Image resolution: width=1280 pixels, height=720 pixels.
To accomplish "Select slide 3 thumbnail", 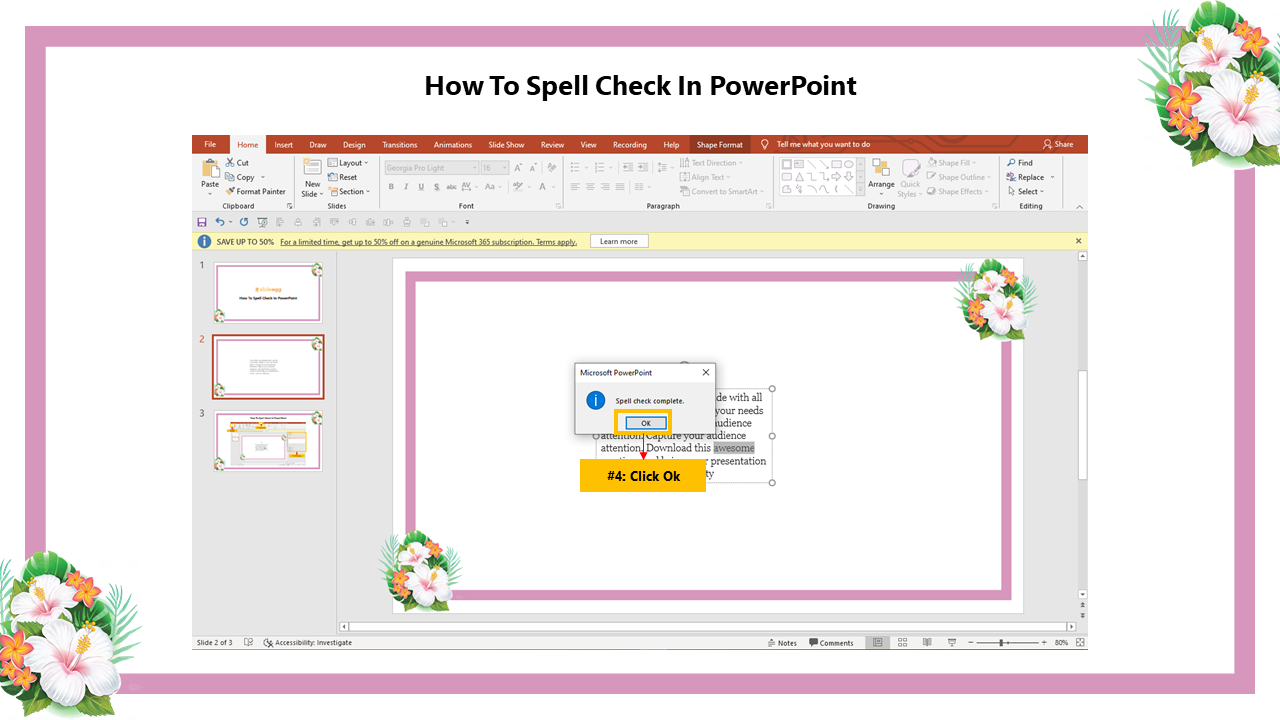I will pos(268,440).
